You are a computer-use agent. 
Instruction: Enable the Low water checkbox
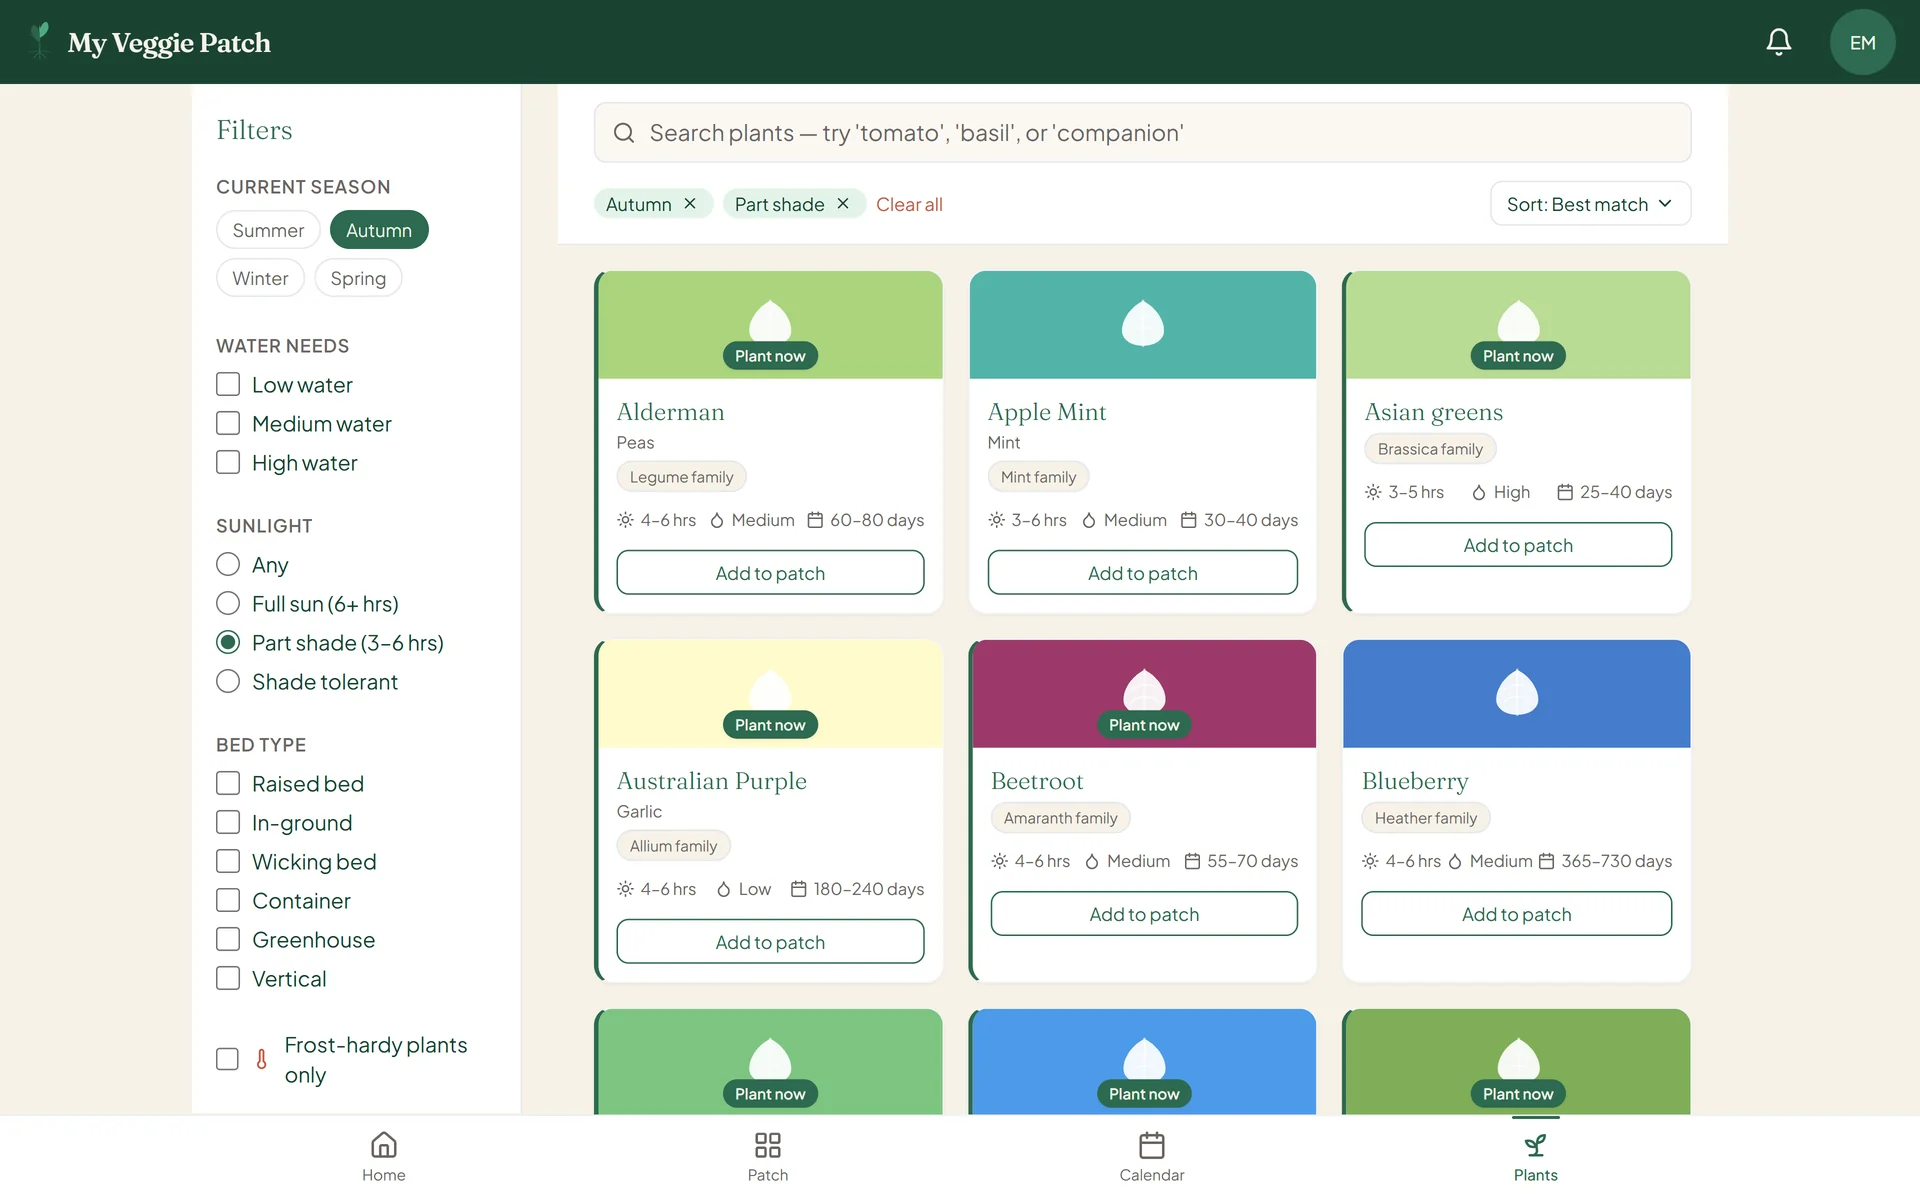coord(228,385)
